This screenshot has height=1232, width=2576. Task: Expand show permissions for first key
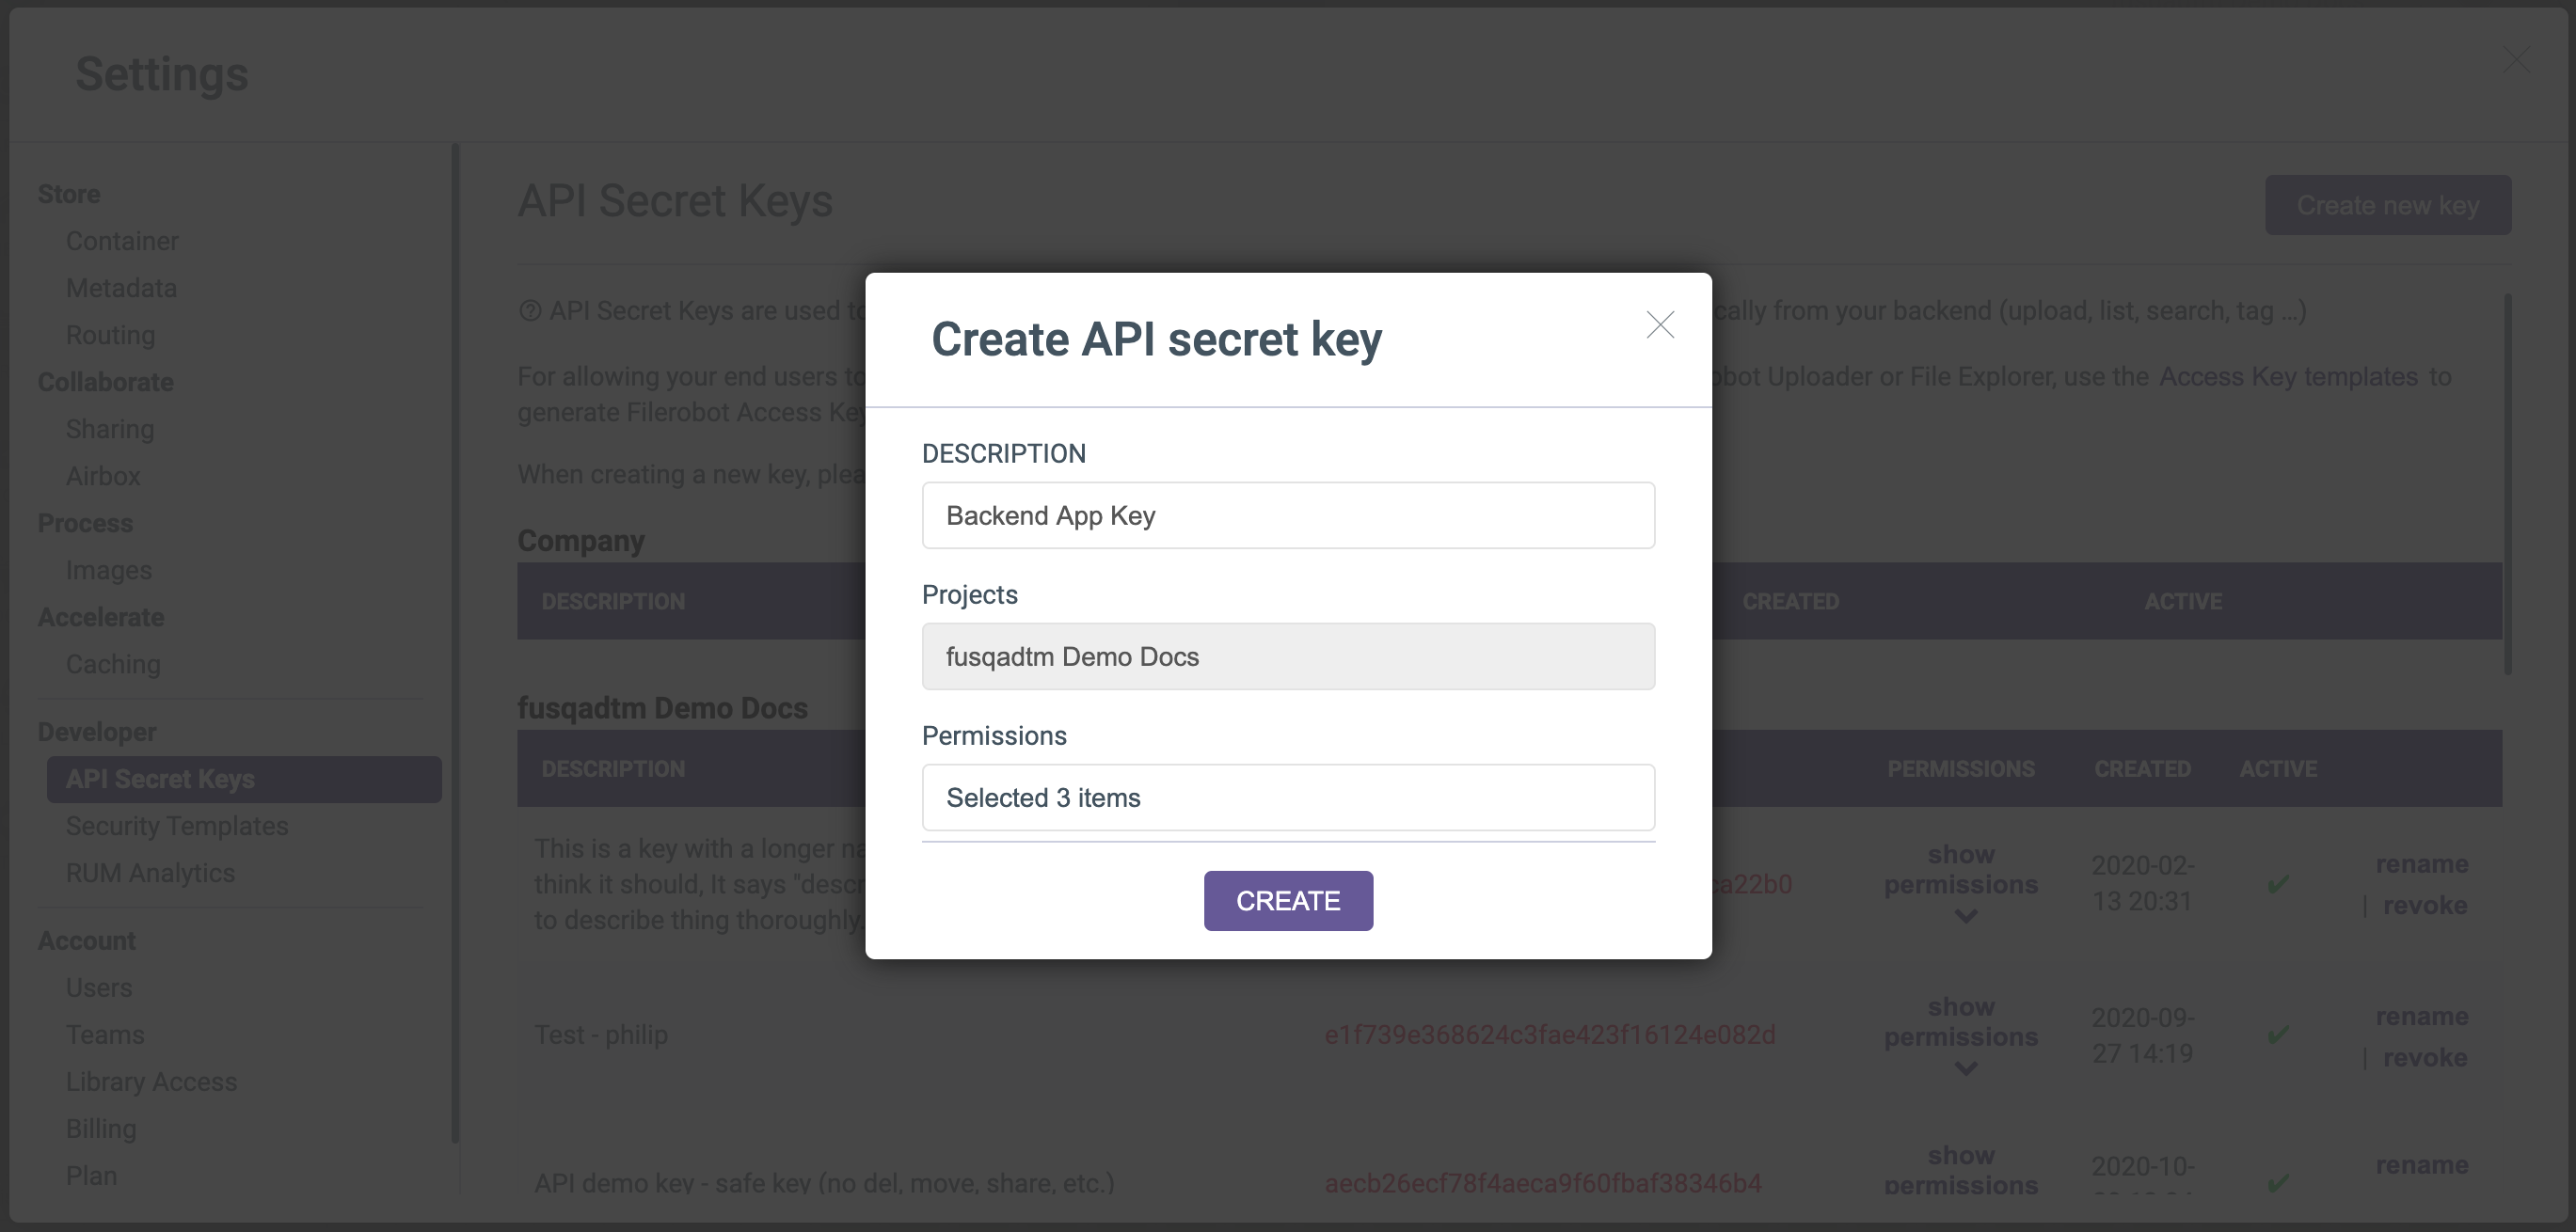click(1960, 883)
